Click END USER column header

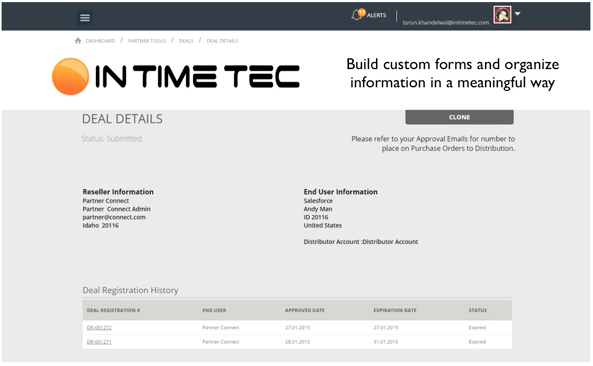[x=214, y=310]
